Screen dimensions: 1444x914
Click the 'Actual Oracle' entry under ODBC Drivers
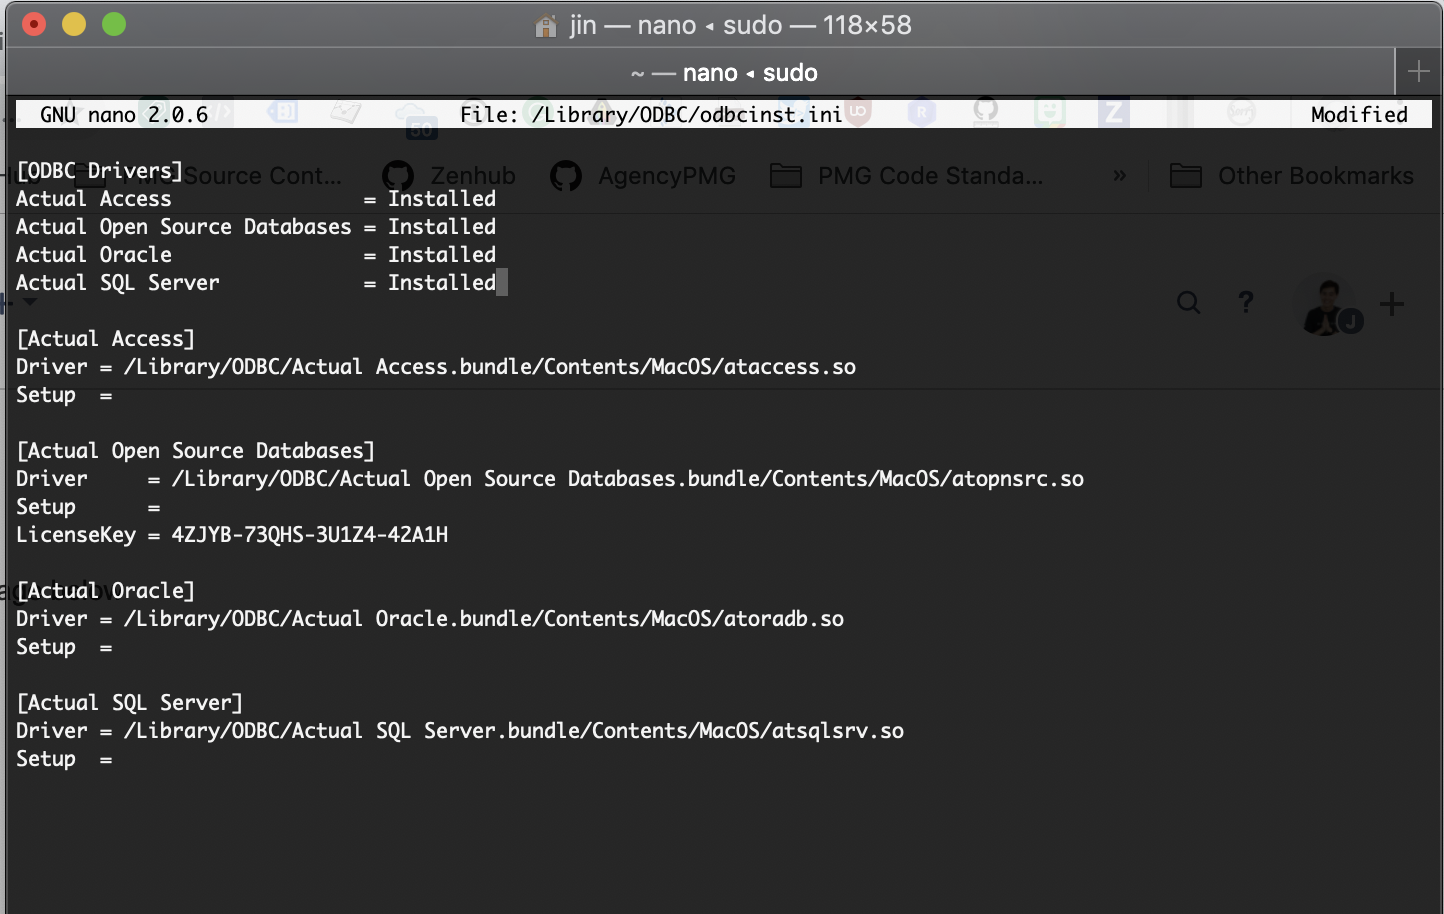pos(94,255)
